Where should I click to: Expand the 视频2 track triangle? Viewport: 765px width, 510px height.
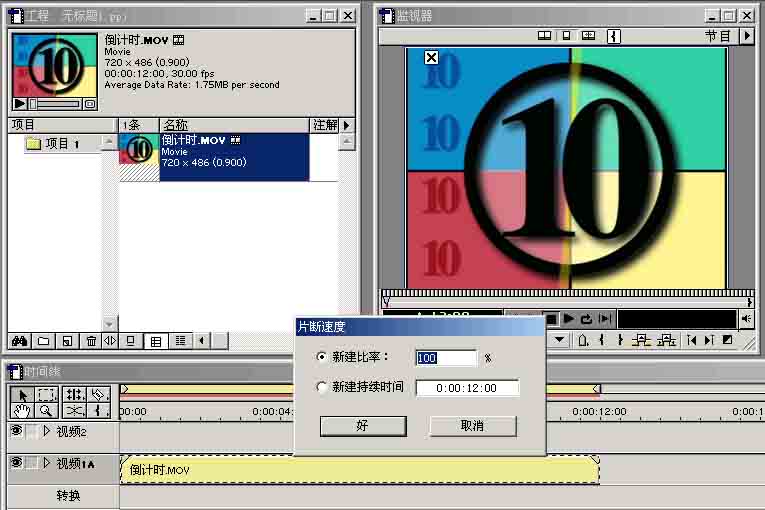click(x=47, y=431)
